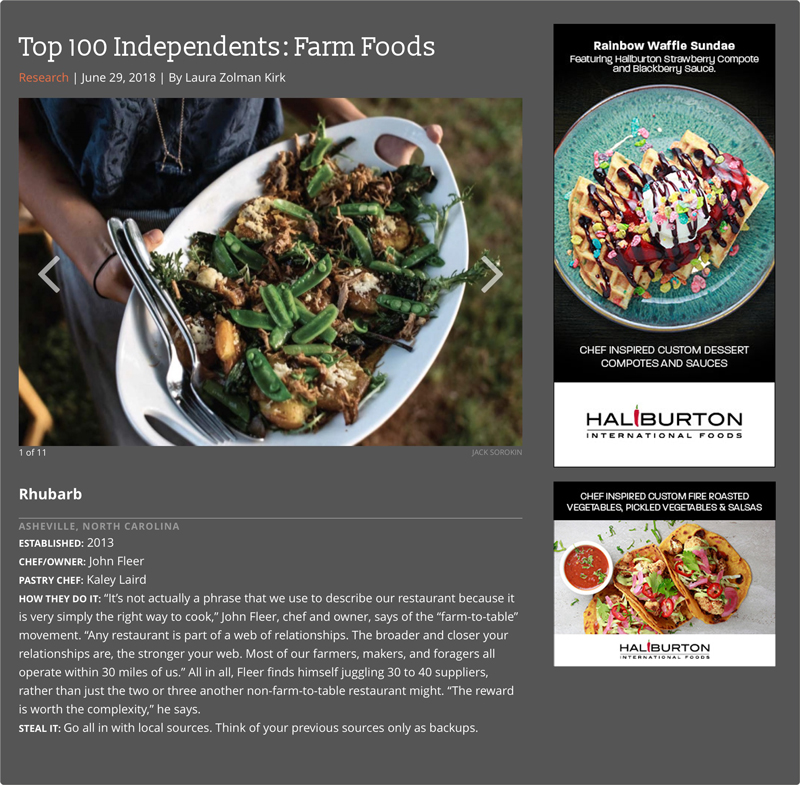800x785 pixels.
Task: Open the fire roasted vegetables taco ad
Action: coord(664,573)
